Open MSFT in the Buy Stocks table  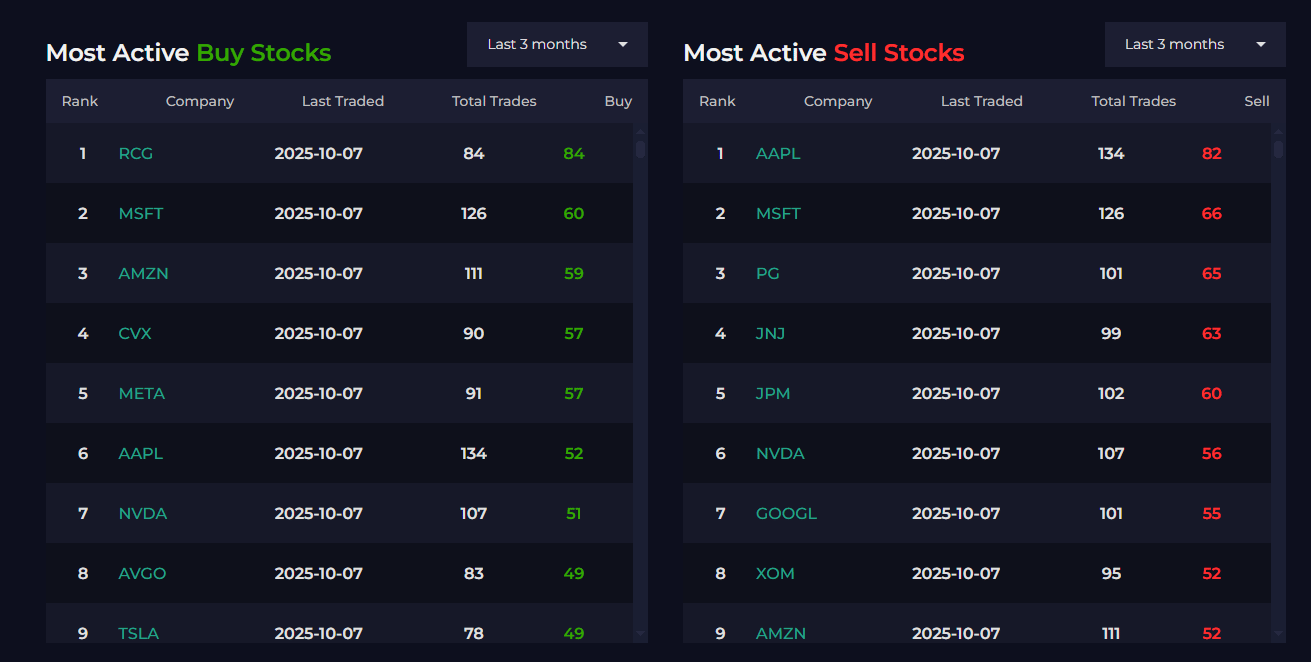[x=141, y=214]
